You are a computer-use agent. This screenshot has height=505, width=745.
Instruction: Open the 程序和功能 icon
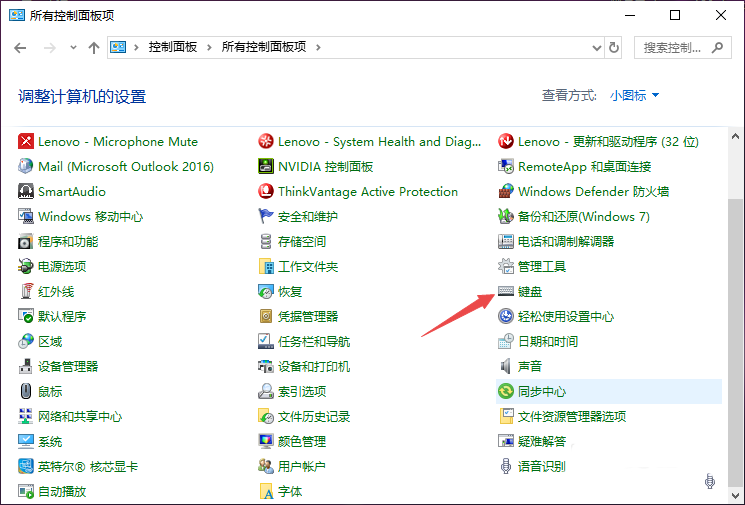(26, 241)
